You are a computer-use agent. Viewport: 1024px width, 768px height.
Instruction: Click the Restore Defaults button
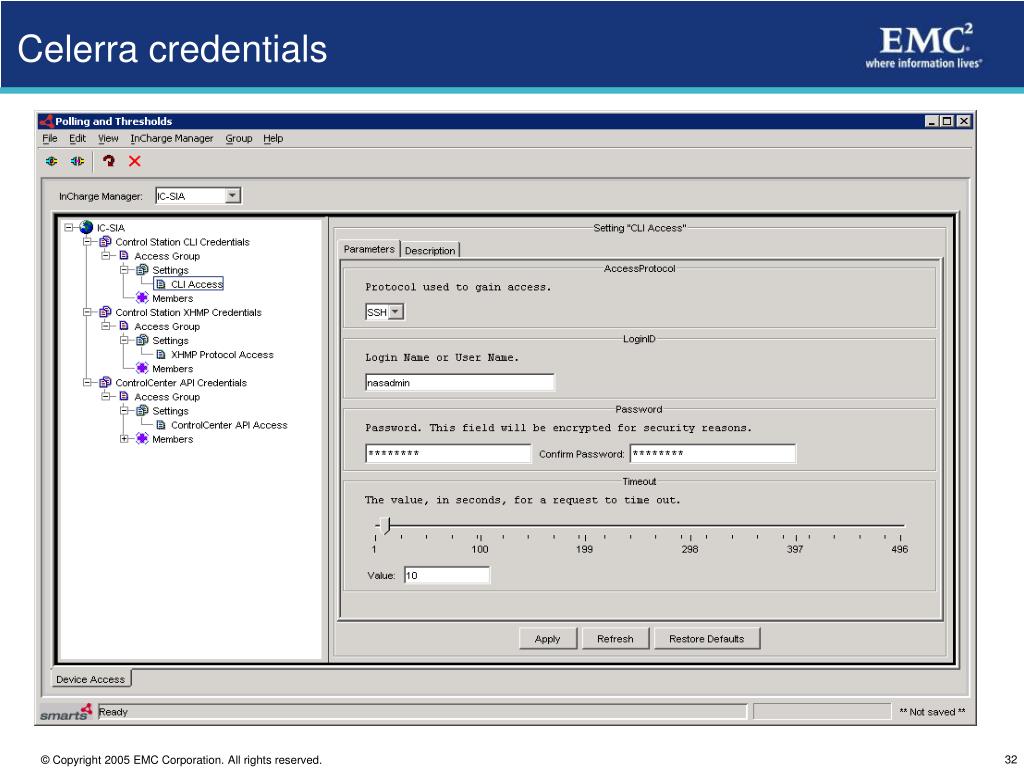coord(707,639)
